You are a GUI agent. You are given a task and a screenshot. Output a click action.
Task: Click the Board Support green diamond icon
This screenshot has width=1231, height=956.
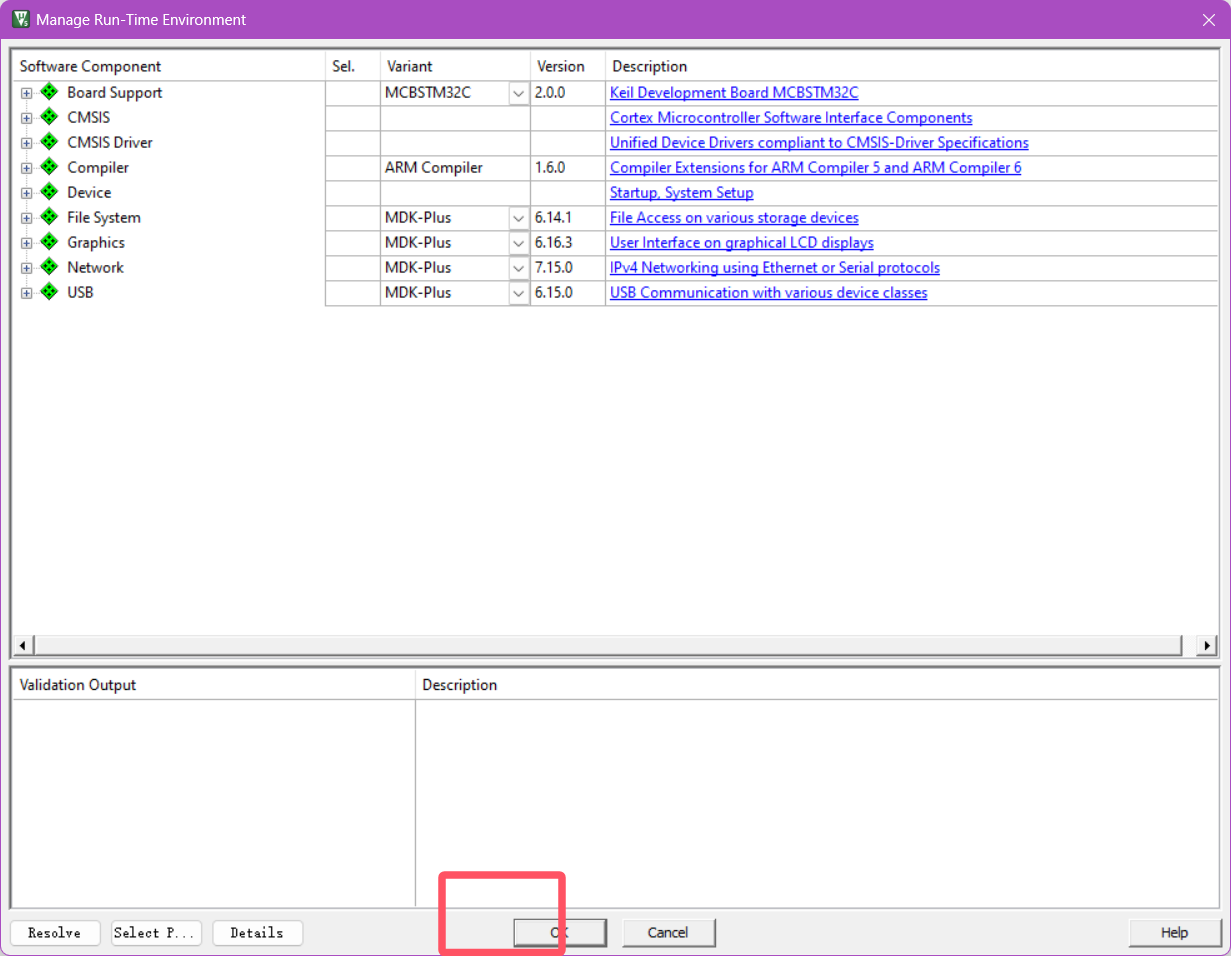tap(49, 92)
